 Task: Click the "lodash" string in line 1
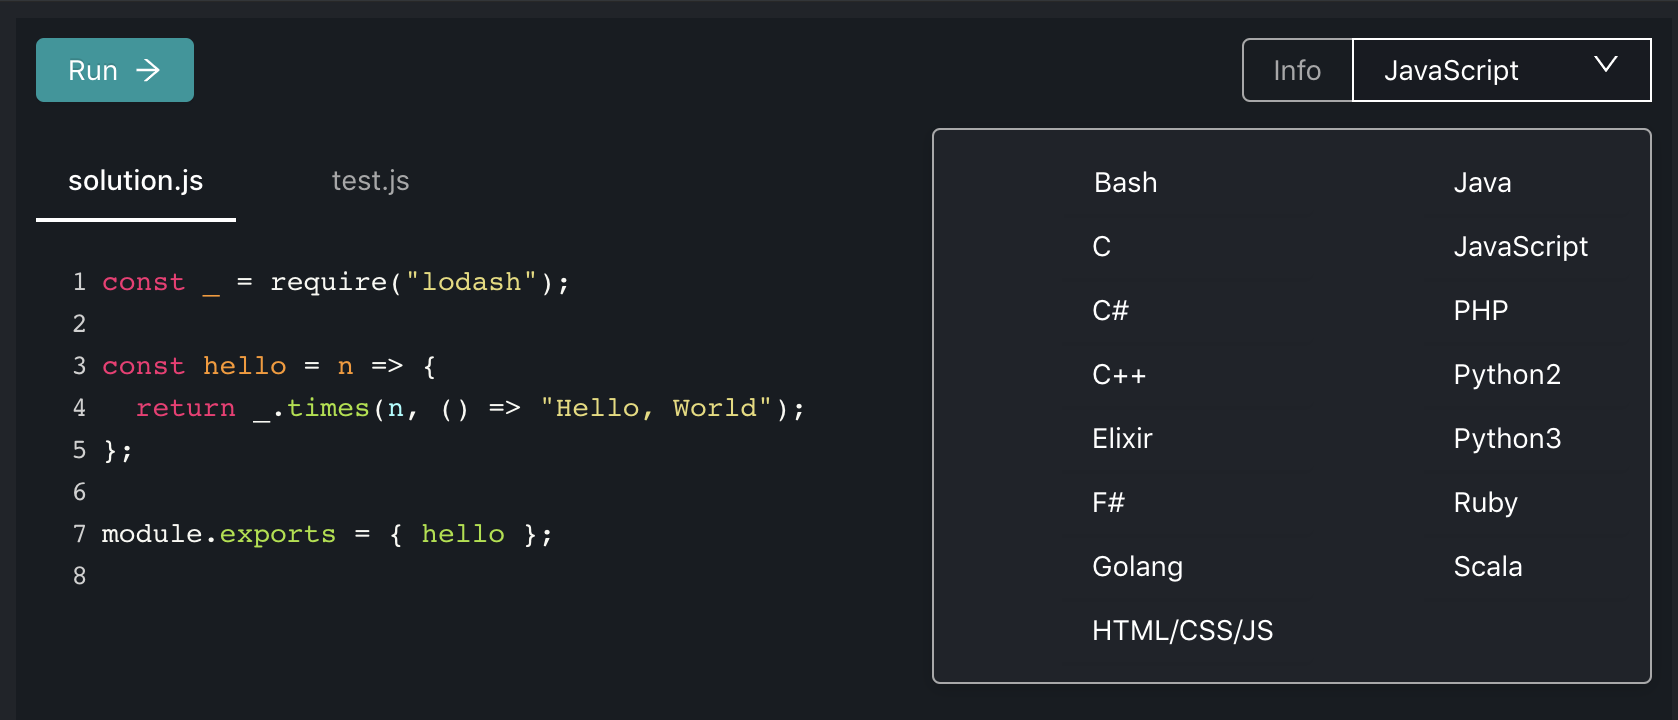pyautogui.click(x=471, y=282)
